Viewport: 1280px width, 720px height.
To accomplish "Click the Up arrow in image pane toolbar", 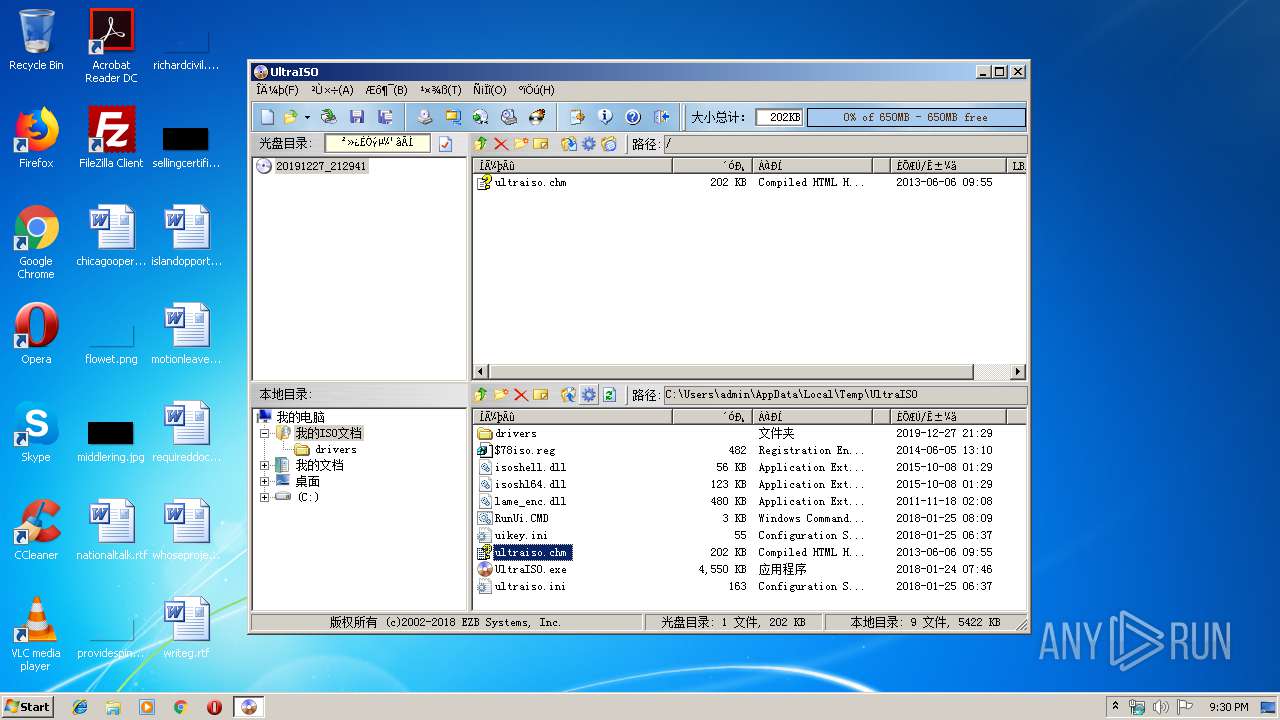I will [x=481, y=144].
